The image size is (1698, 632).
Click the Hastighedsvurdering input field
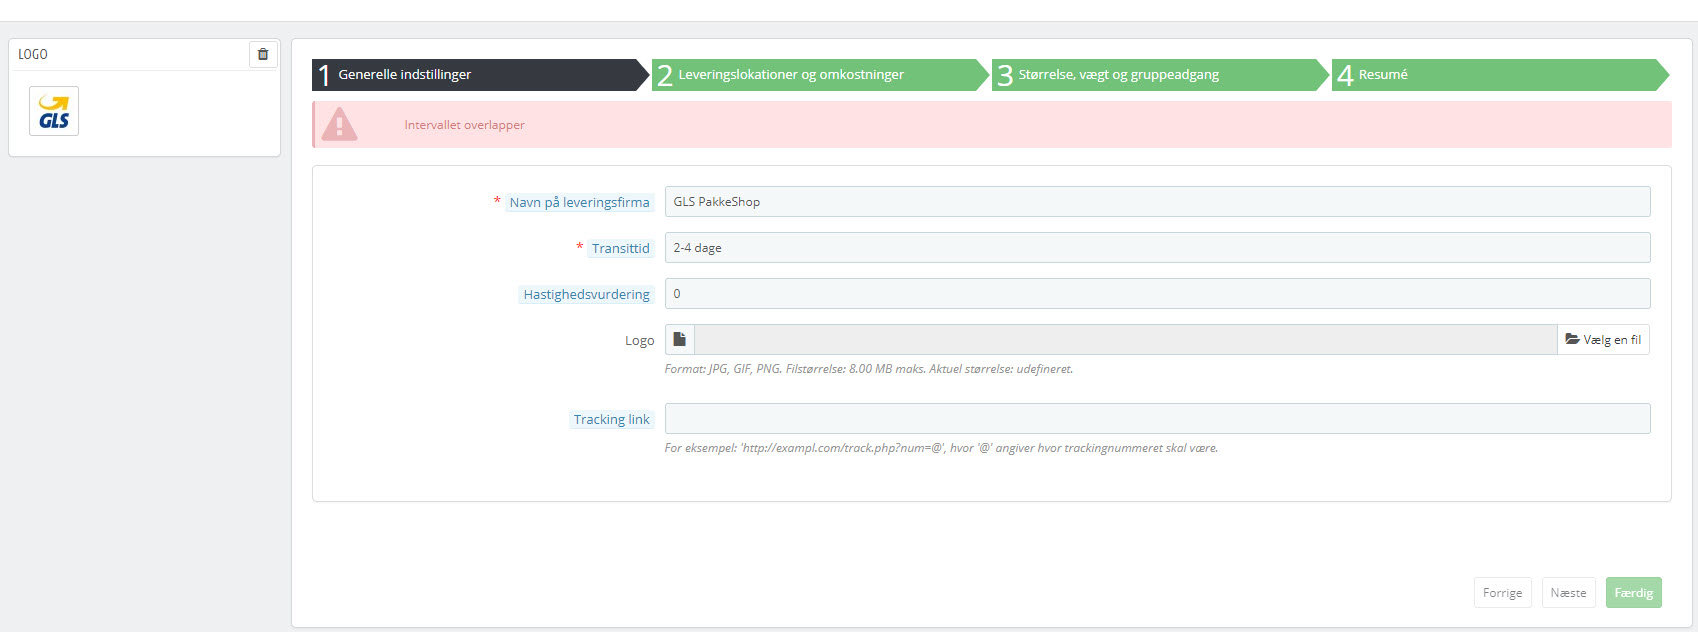1157,294
